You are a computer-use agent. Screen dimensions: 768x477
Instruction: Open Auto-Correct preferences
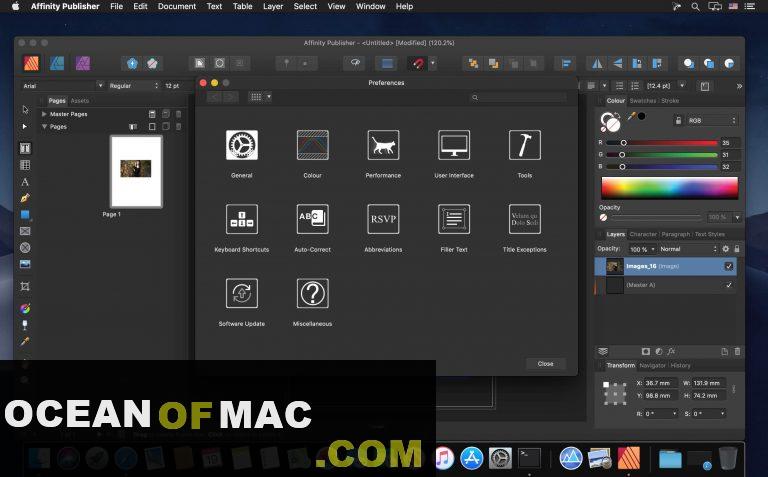(x=312, y=219)
